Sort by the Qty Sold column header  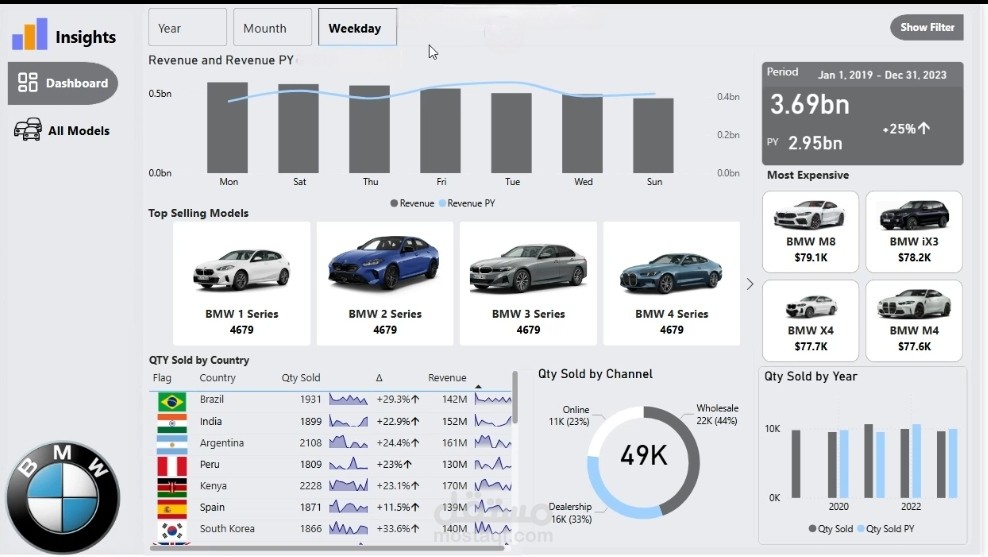tap(301, 377)
